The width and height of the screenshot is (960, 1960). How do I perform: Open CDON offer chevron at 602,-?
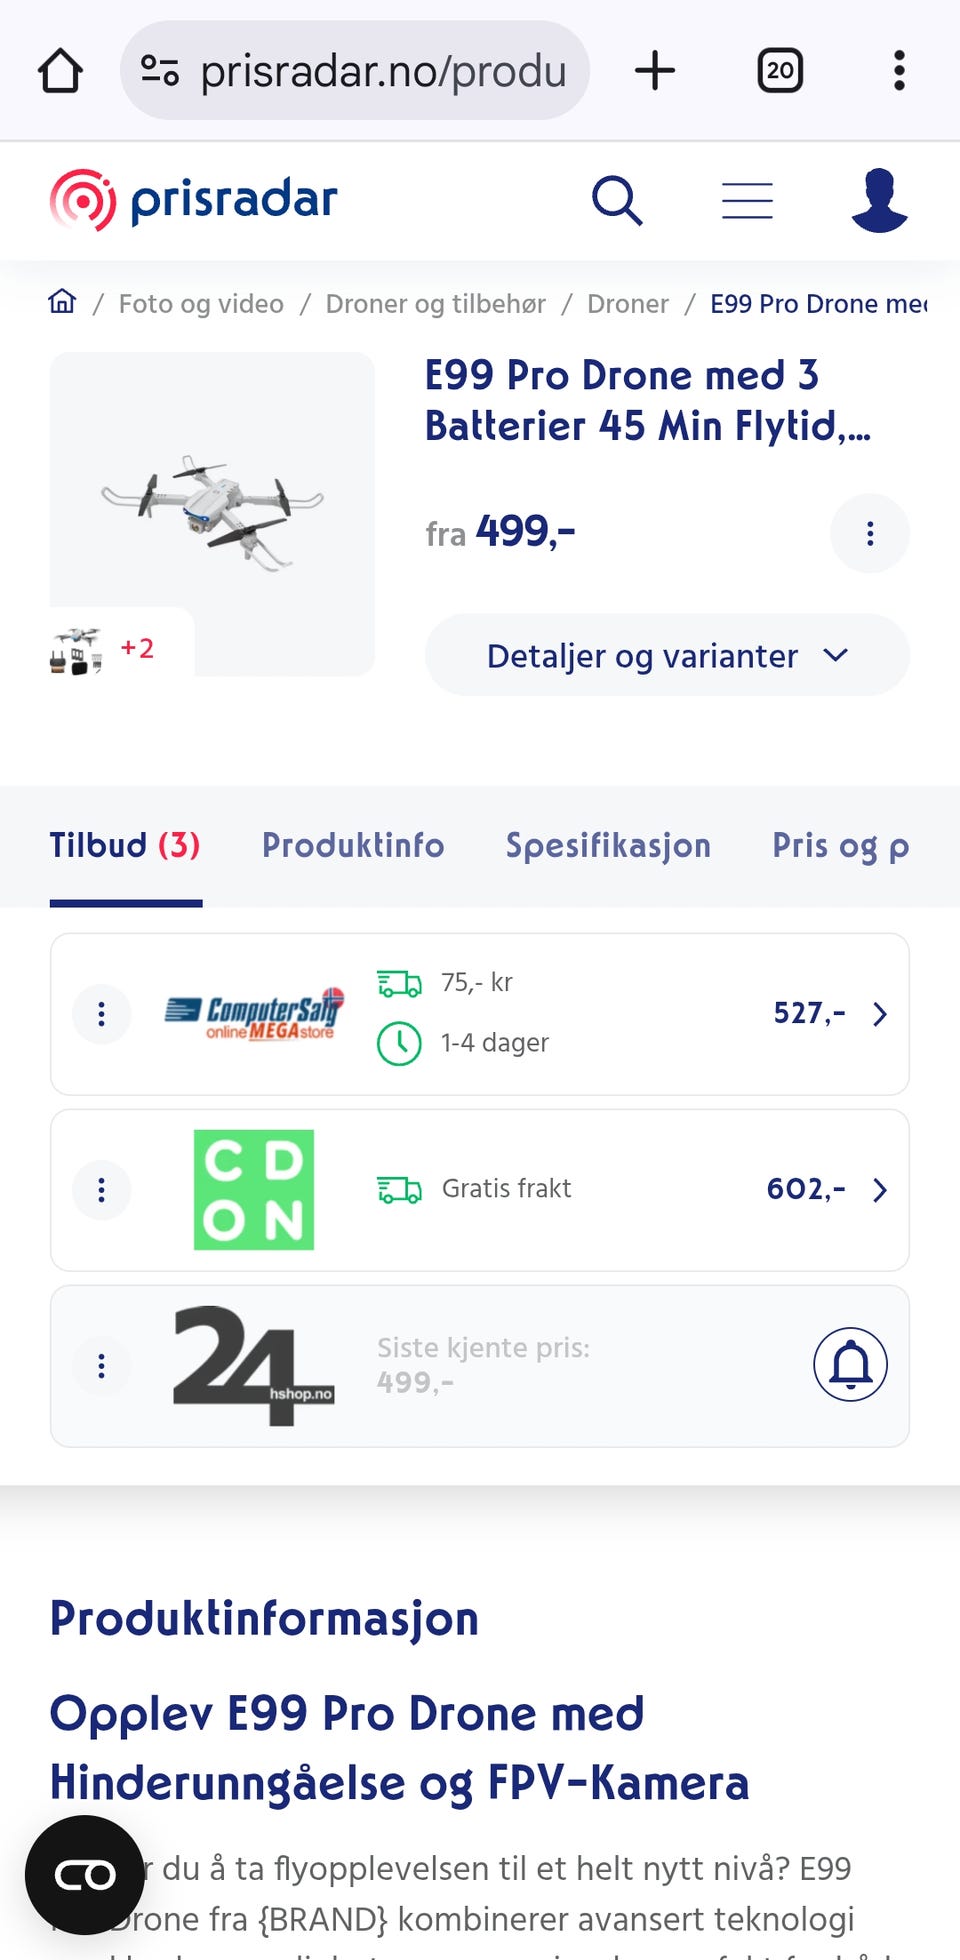880,1190
